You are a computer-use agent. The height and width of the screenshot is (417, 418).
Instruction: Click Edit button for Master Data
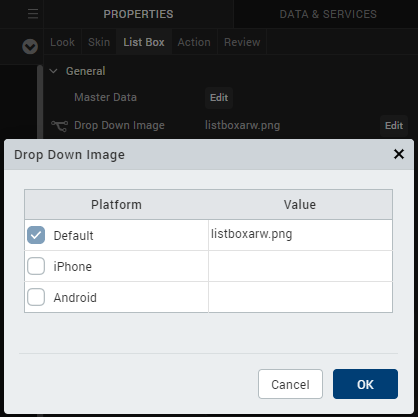(x=219, y=98)
